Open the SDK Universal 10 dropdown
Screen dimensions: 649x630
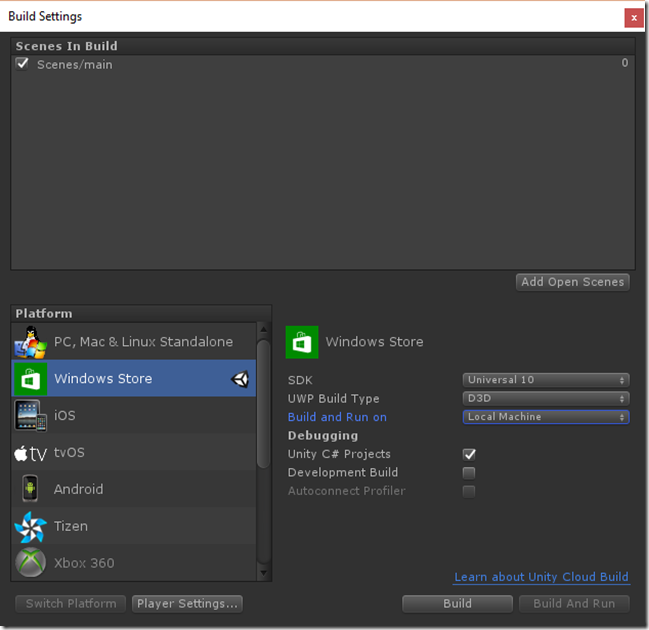tap(546, 380)
